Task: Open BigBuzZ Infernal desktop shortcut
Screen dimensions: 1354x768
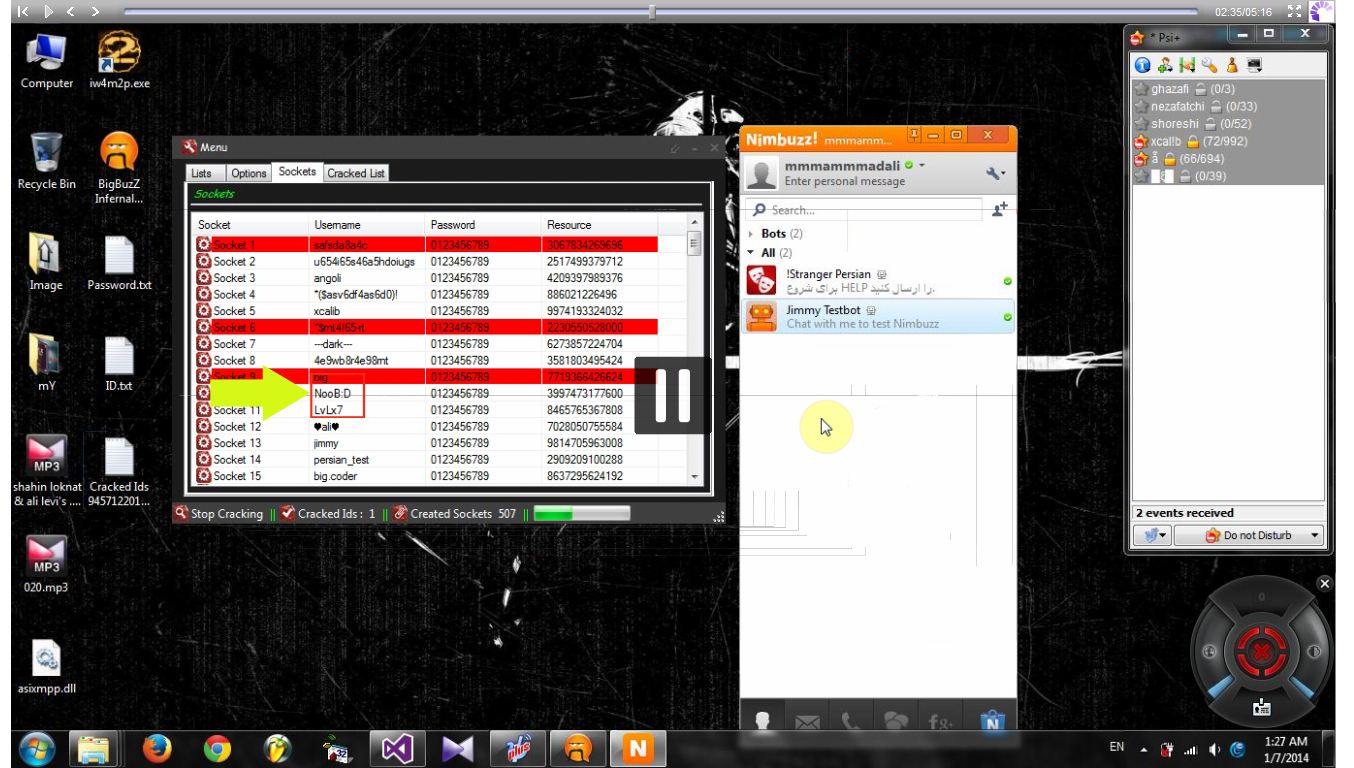Action: click(119, 168)
